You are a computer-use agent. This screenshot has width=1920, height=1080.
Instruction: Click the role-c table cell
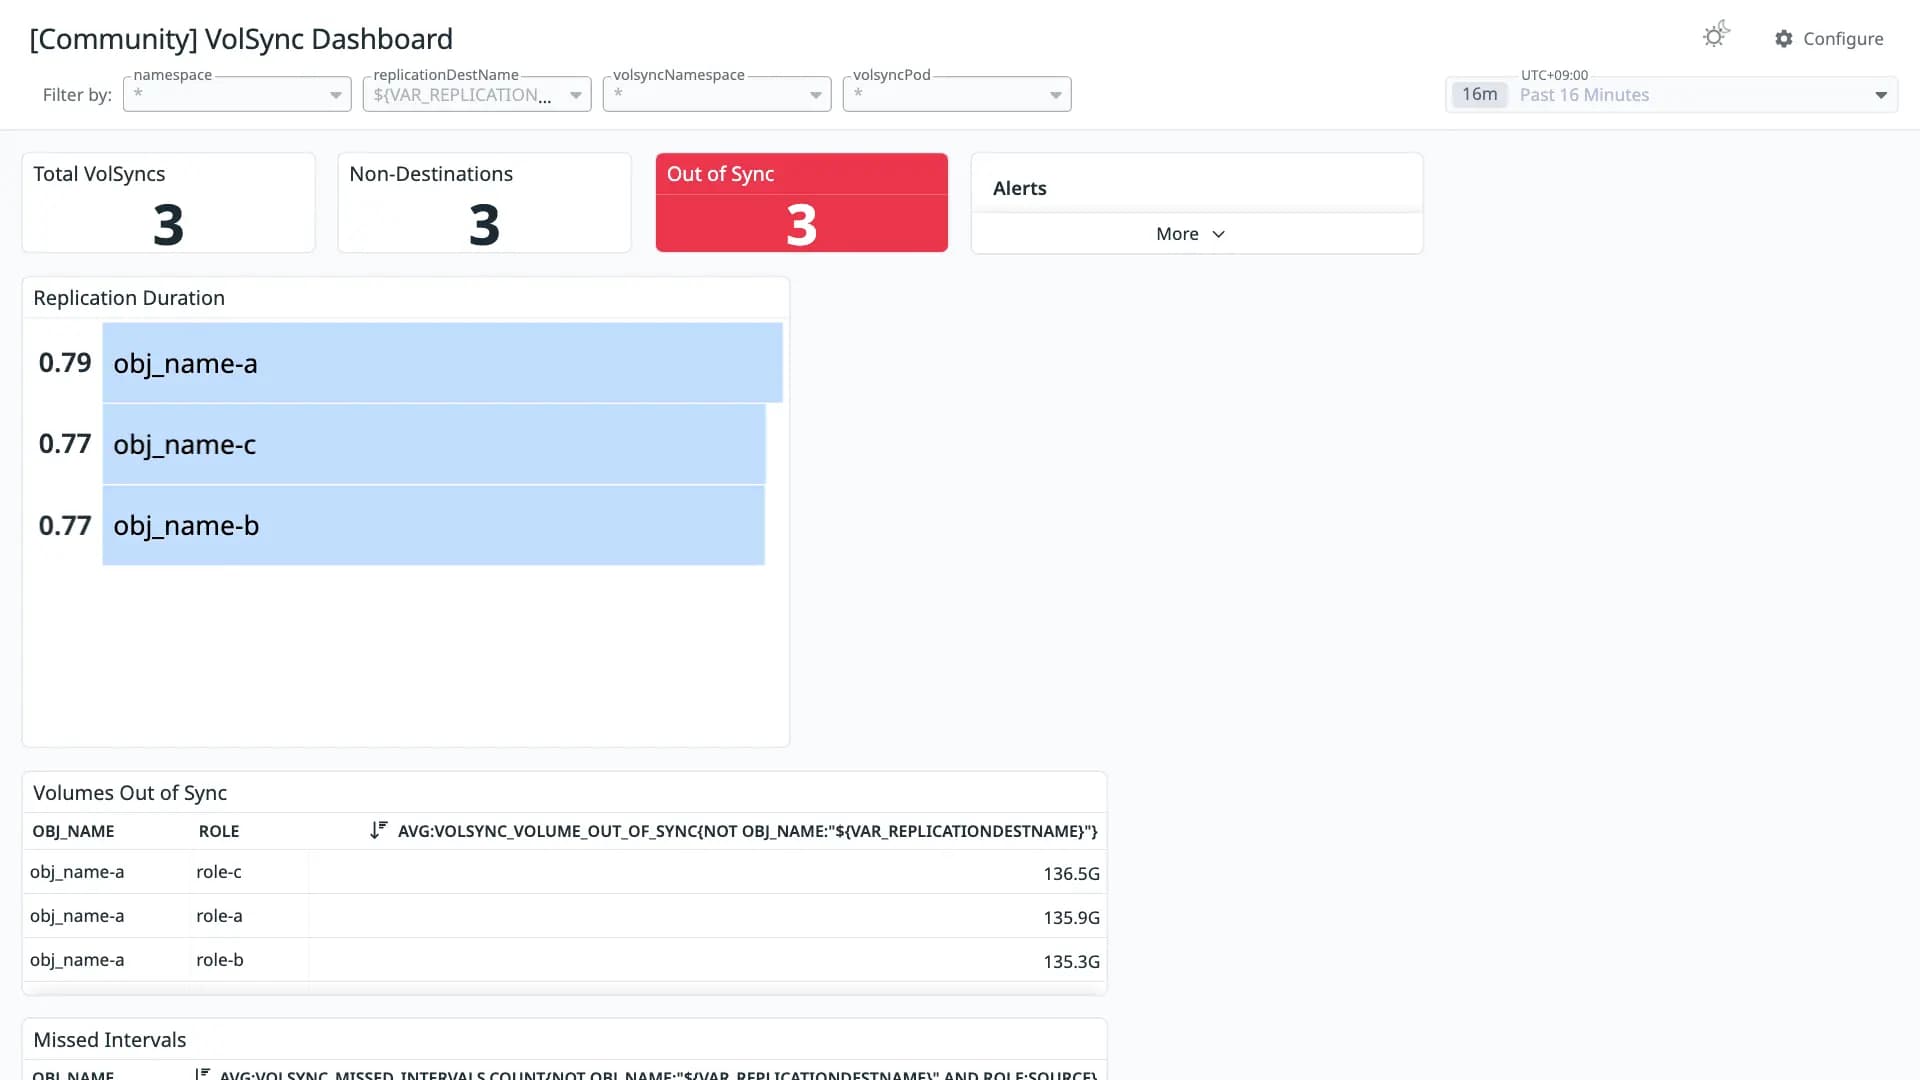point(219,872)
